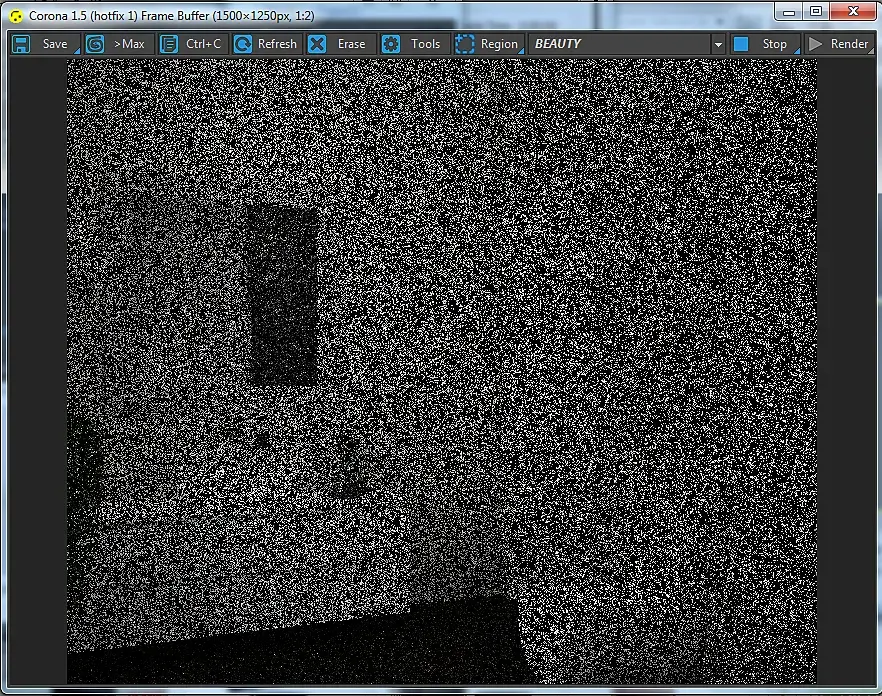
Task: Close the Corona Frame Buffer window
Action: click(x=853, y=11)
